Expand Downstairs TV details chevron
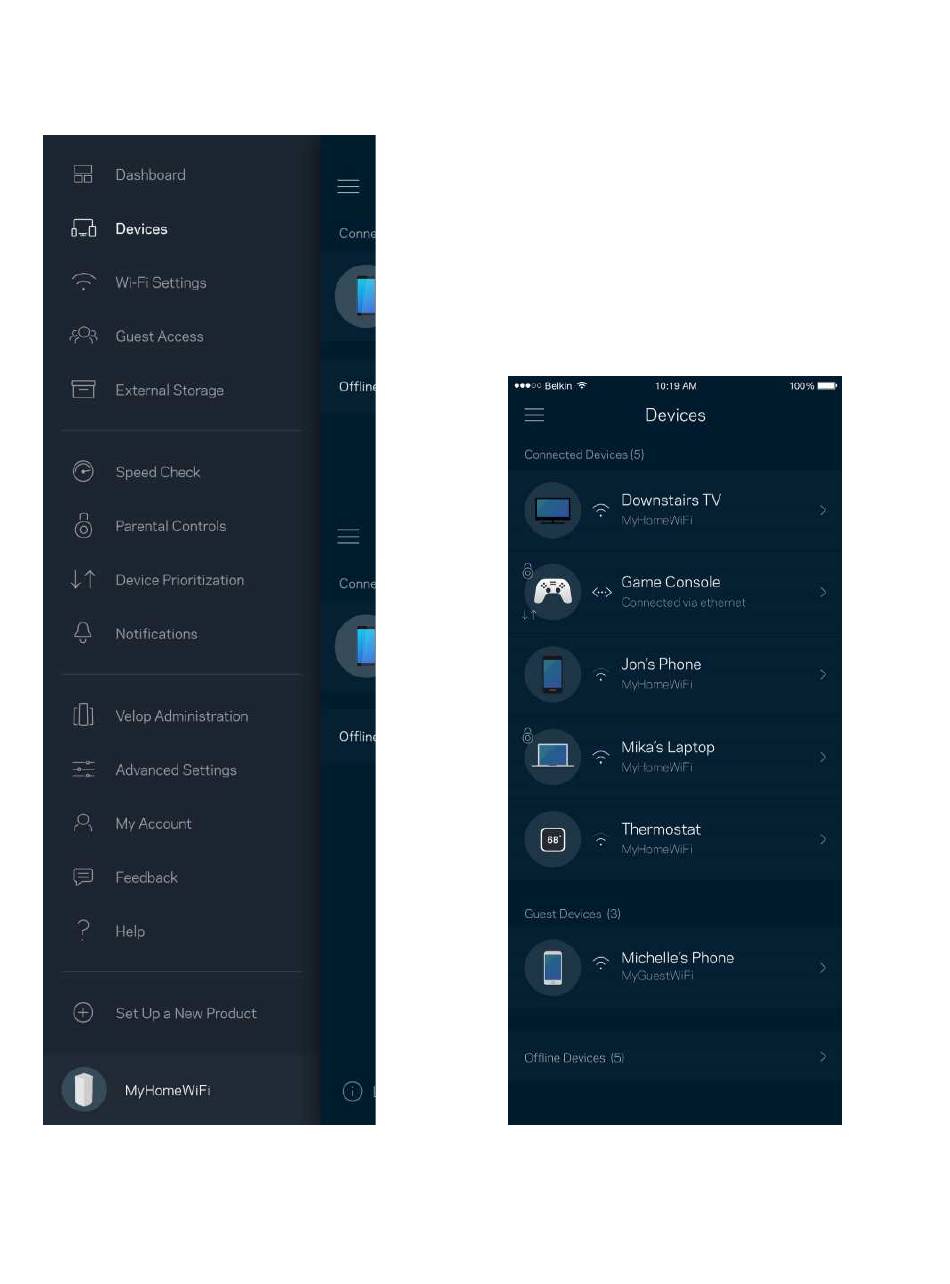Screen dimensions: 950x1284 [x=823, y=510]
